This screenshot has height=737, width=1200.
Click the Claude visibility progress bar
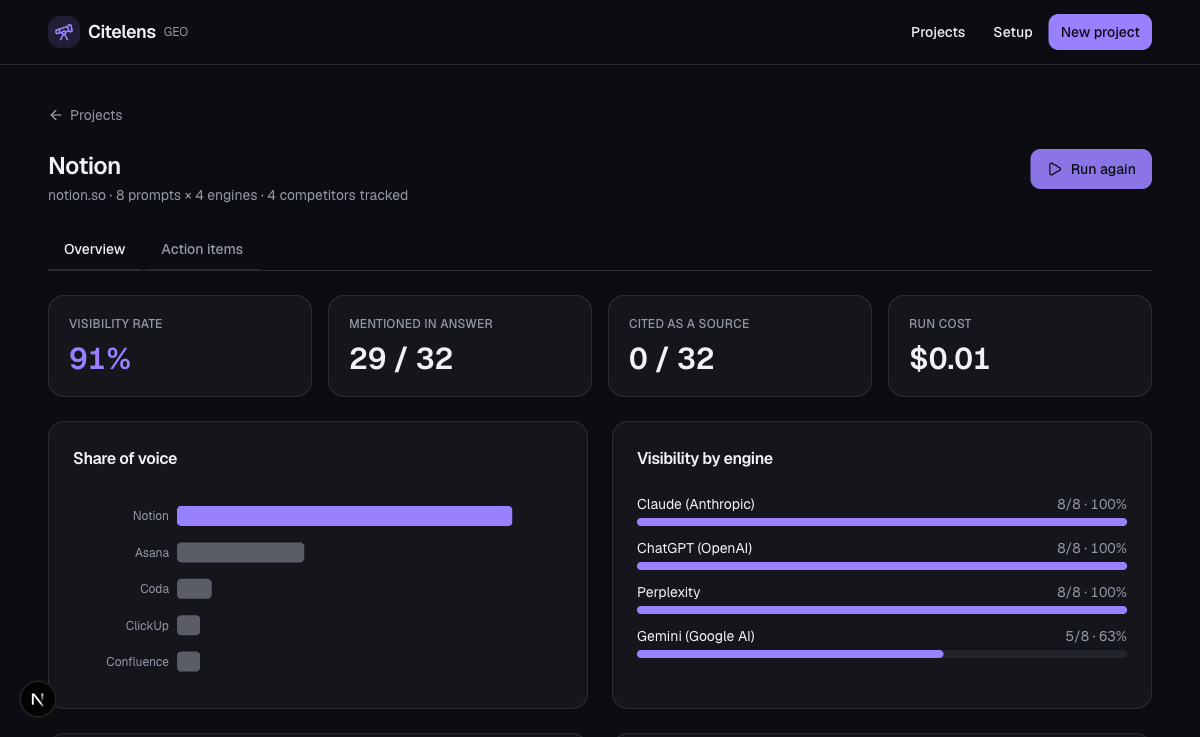[x=882, y=522]
